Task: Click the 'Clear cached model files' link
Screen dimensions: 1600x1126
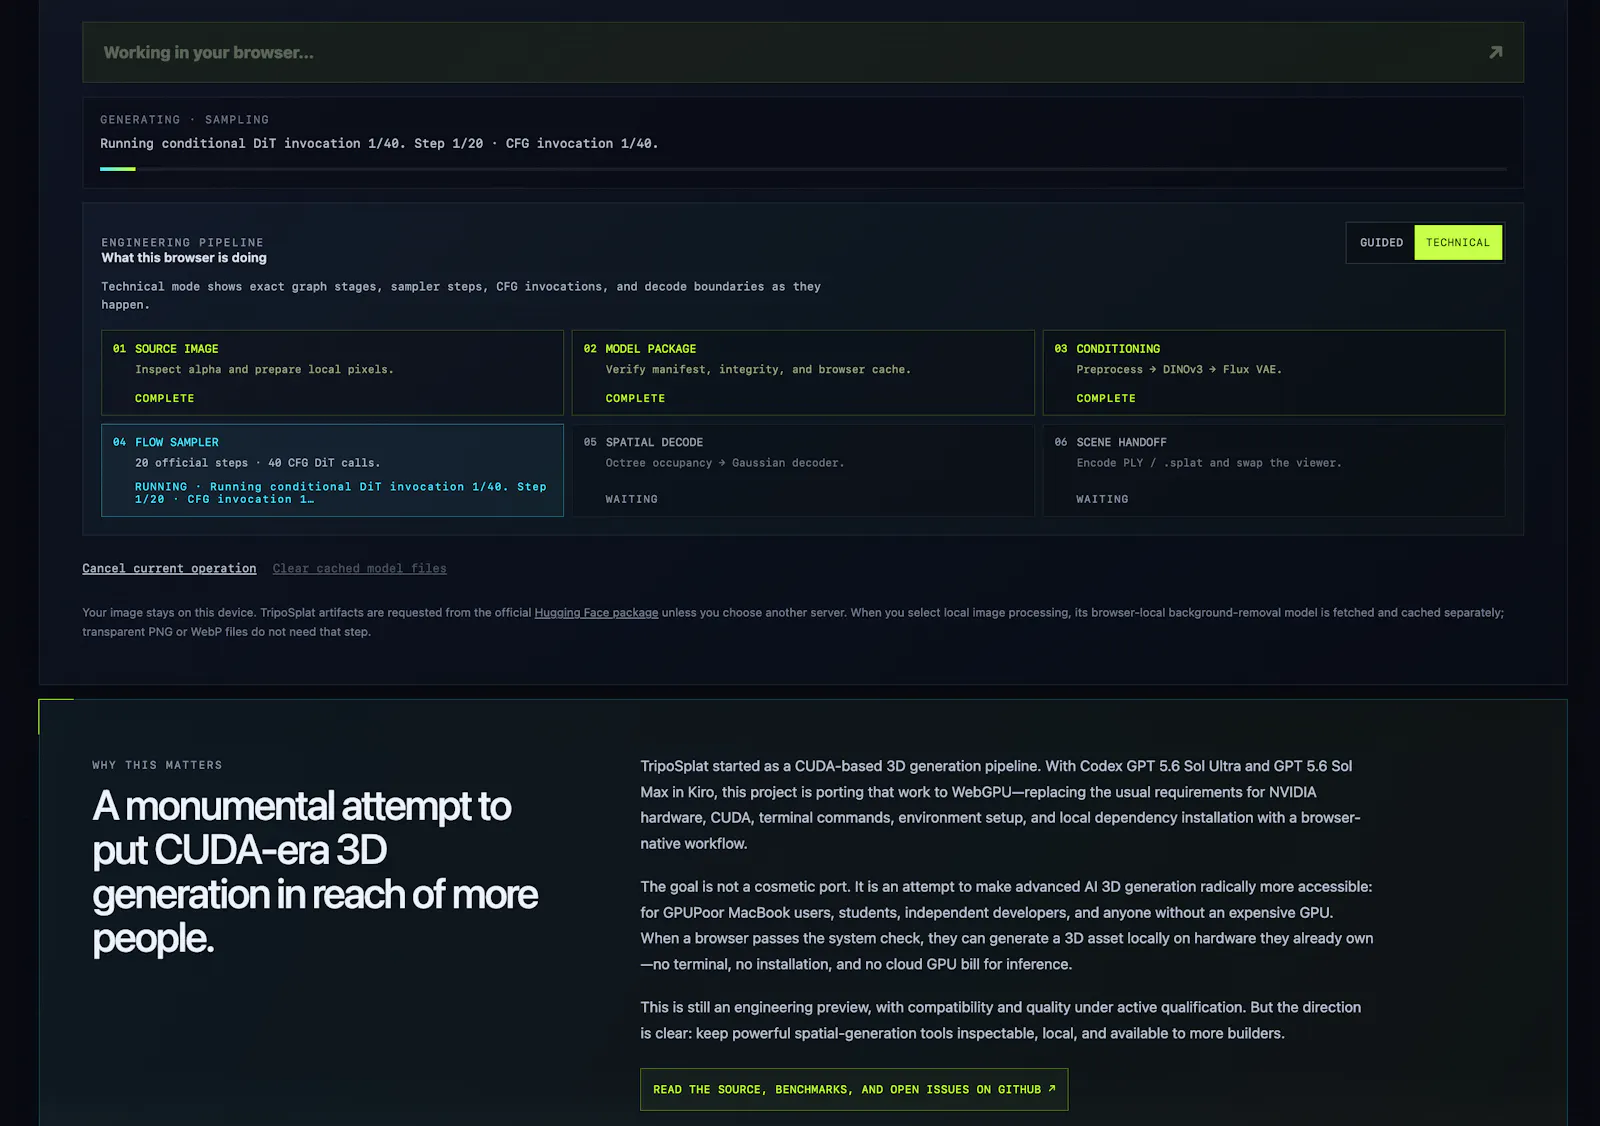Action: tap(360, 568)
